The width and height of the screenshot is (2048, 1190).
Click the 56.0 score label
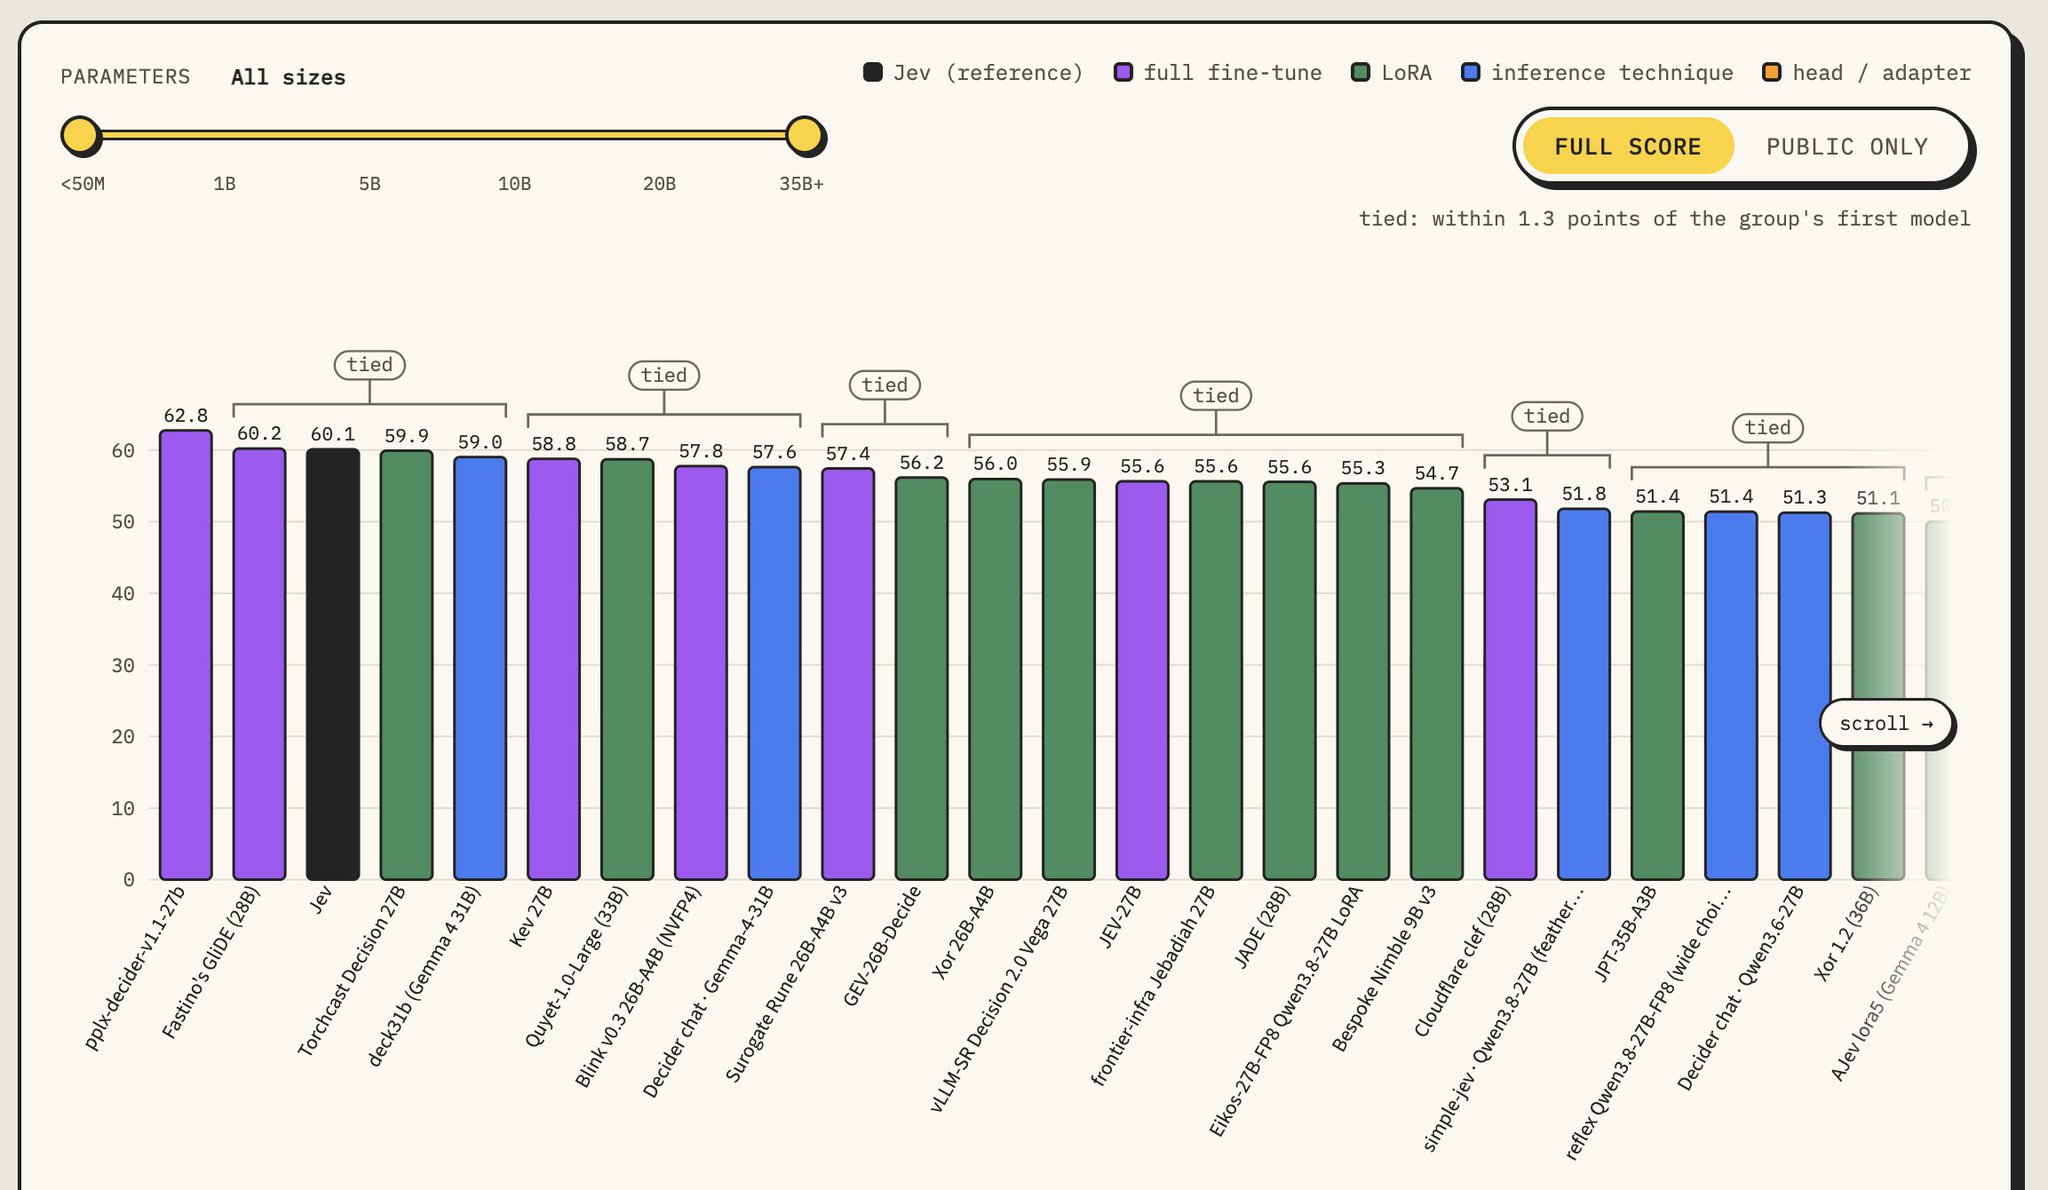tap(995, 463)
